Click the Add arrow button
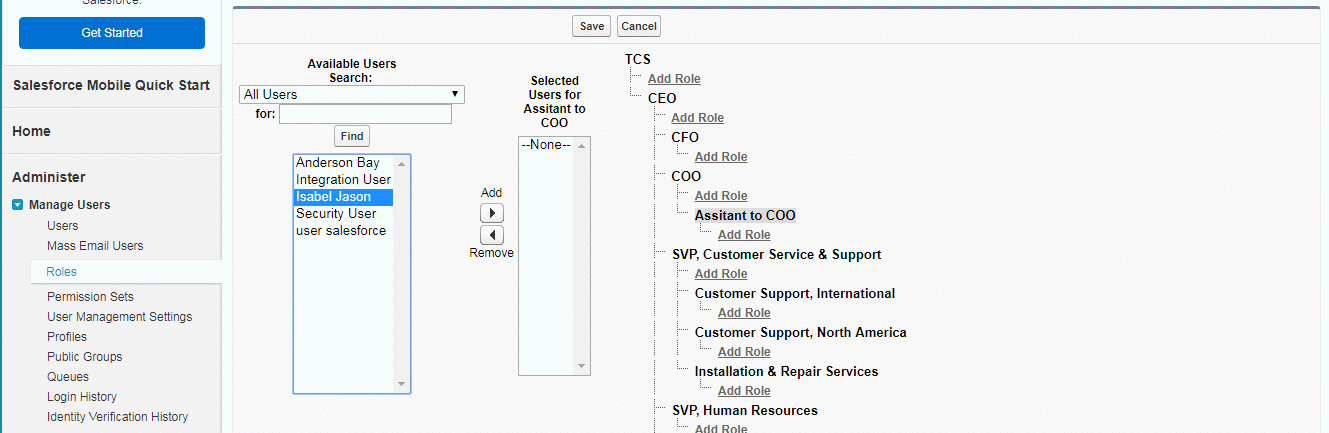Viewport: 1329px width, 433px height. (491, 213)
